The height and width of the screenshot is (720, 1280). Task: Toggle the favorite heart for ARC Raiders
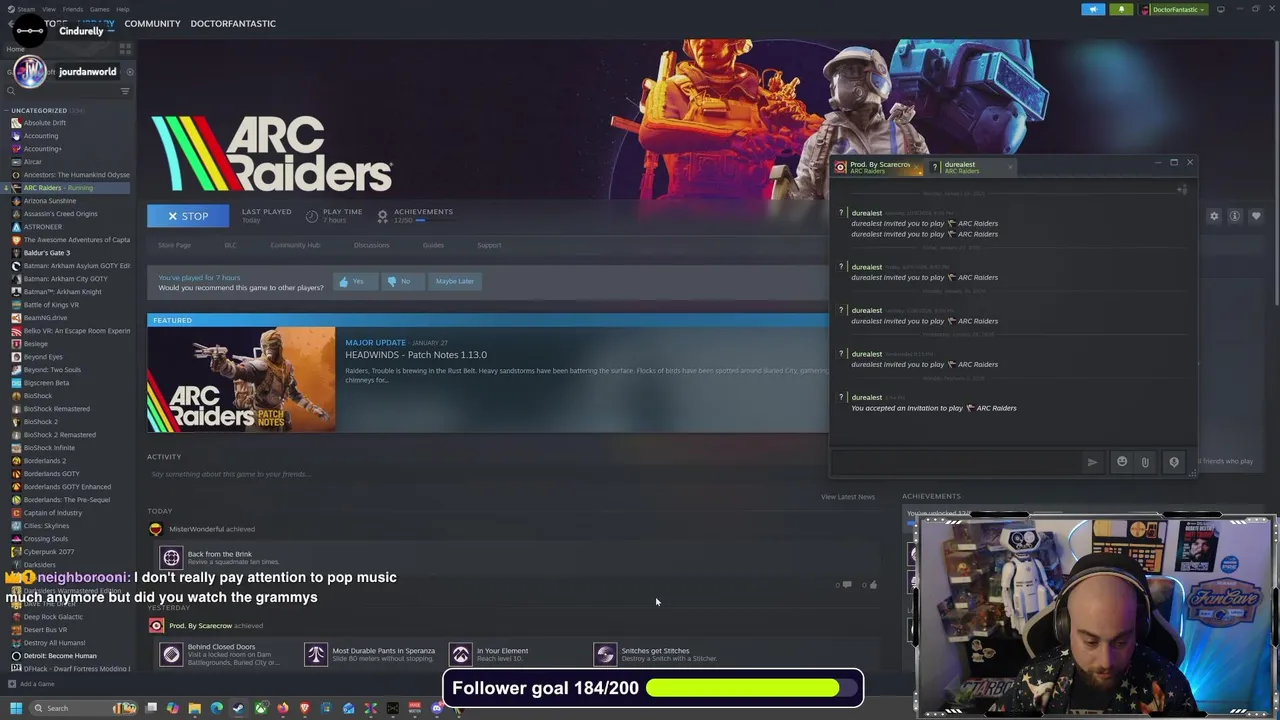pos(1256,216)
